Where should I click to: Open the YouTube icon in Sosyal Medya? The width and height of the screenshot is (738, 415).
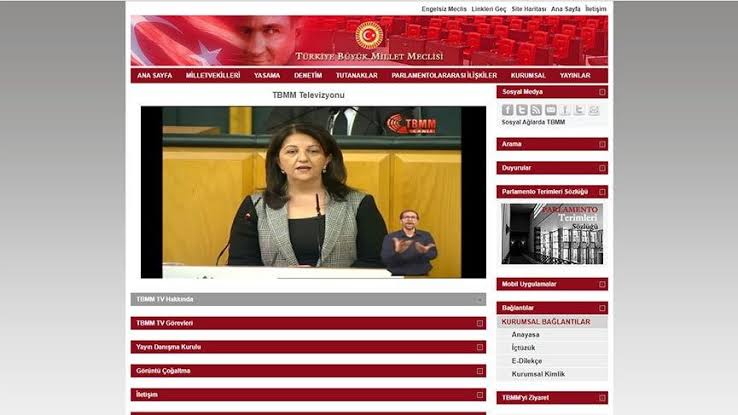tap(551, 110)
